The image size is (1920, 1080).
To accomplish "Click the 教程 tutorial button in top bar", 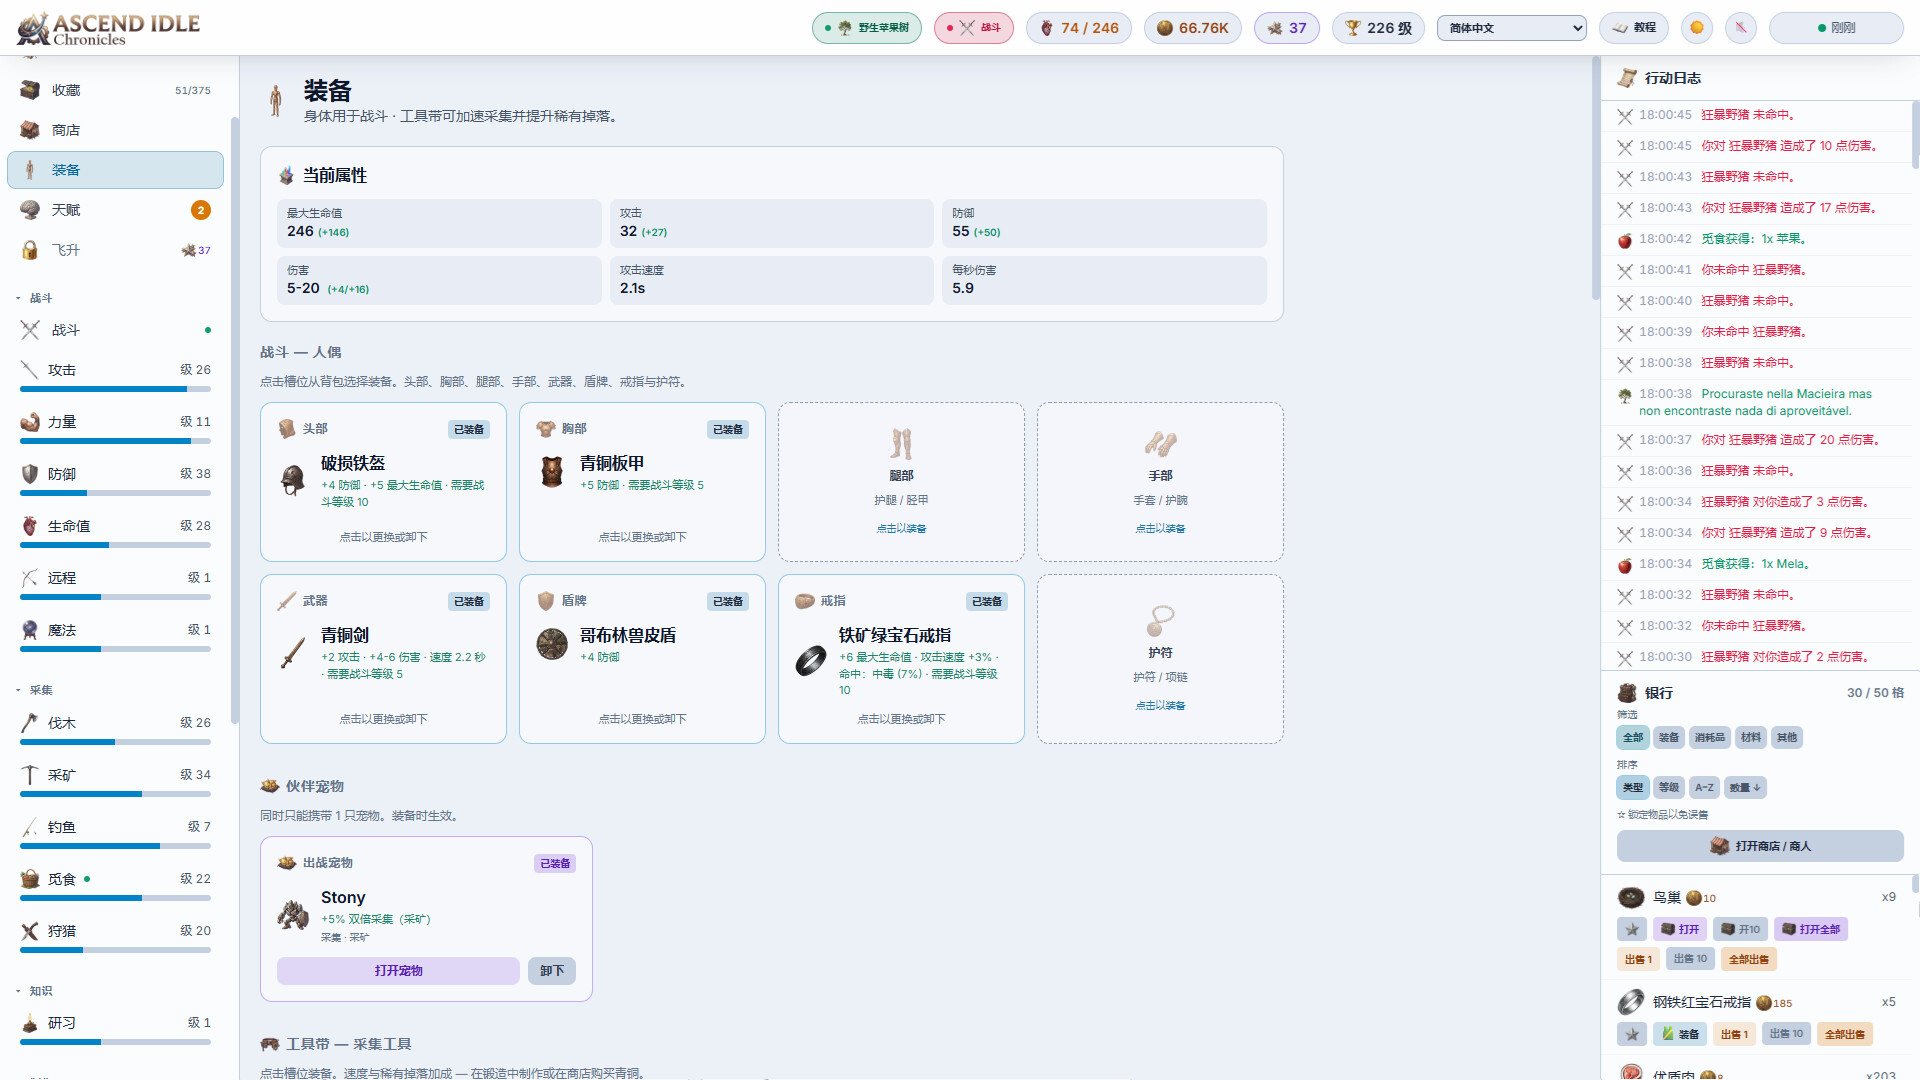I will pyautogui.click(x=1634, y=28).
